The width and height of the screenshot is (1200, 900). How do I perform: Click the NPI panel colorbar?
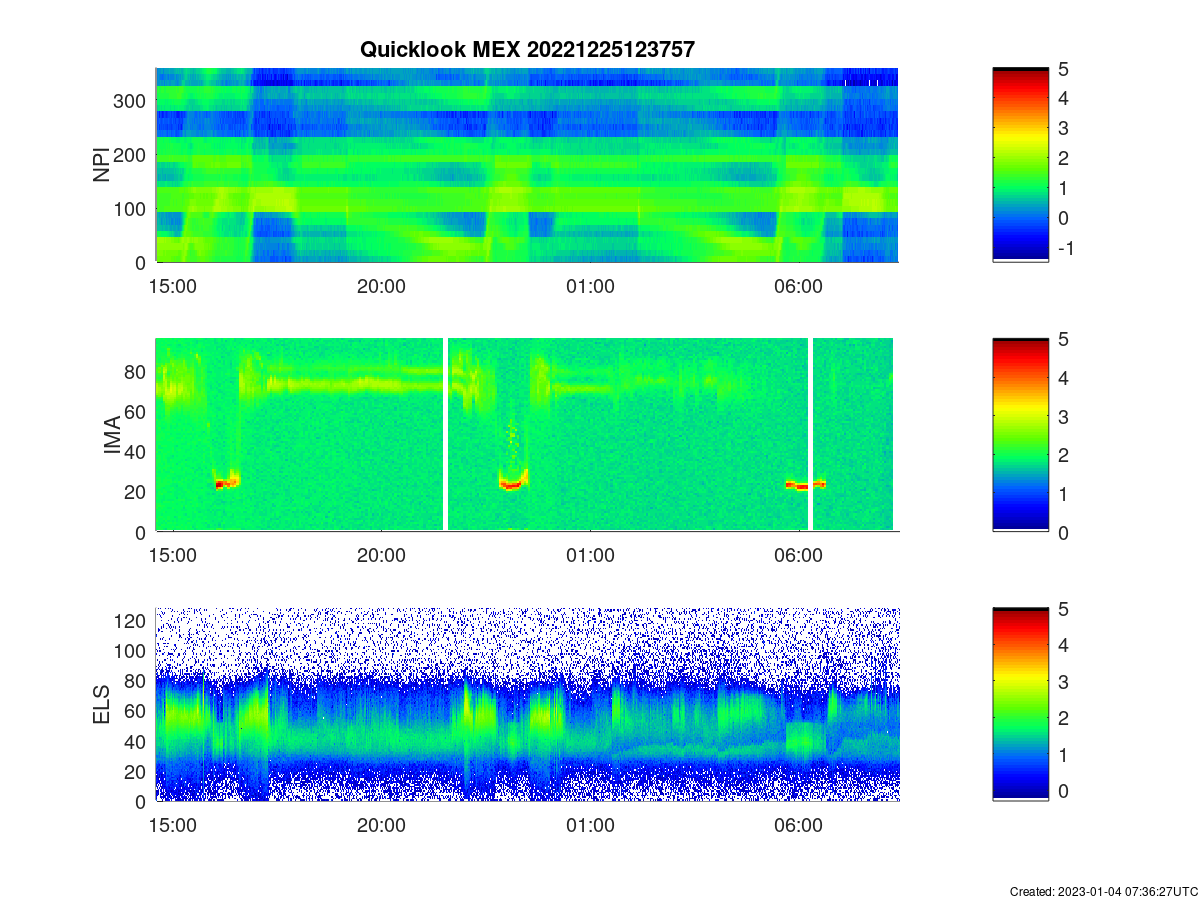(x=1020, y=165)
